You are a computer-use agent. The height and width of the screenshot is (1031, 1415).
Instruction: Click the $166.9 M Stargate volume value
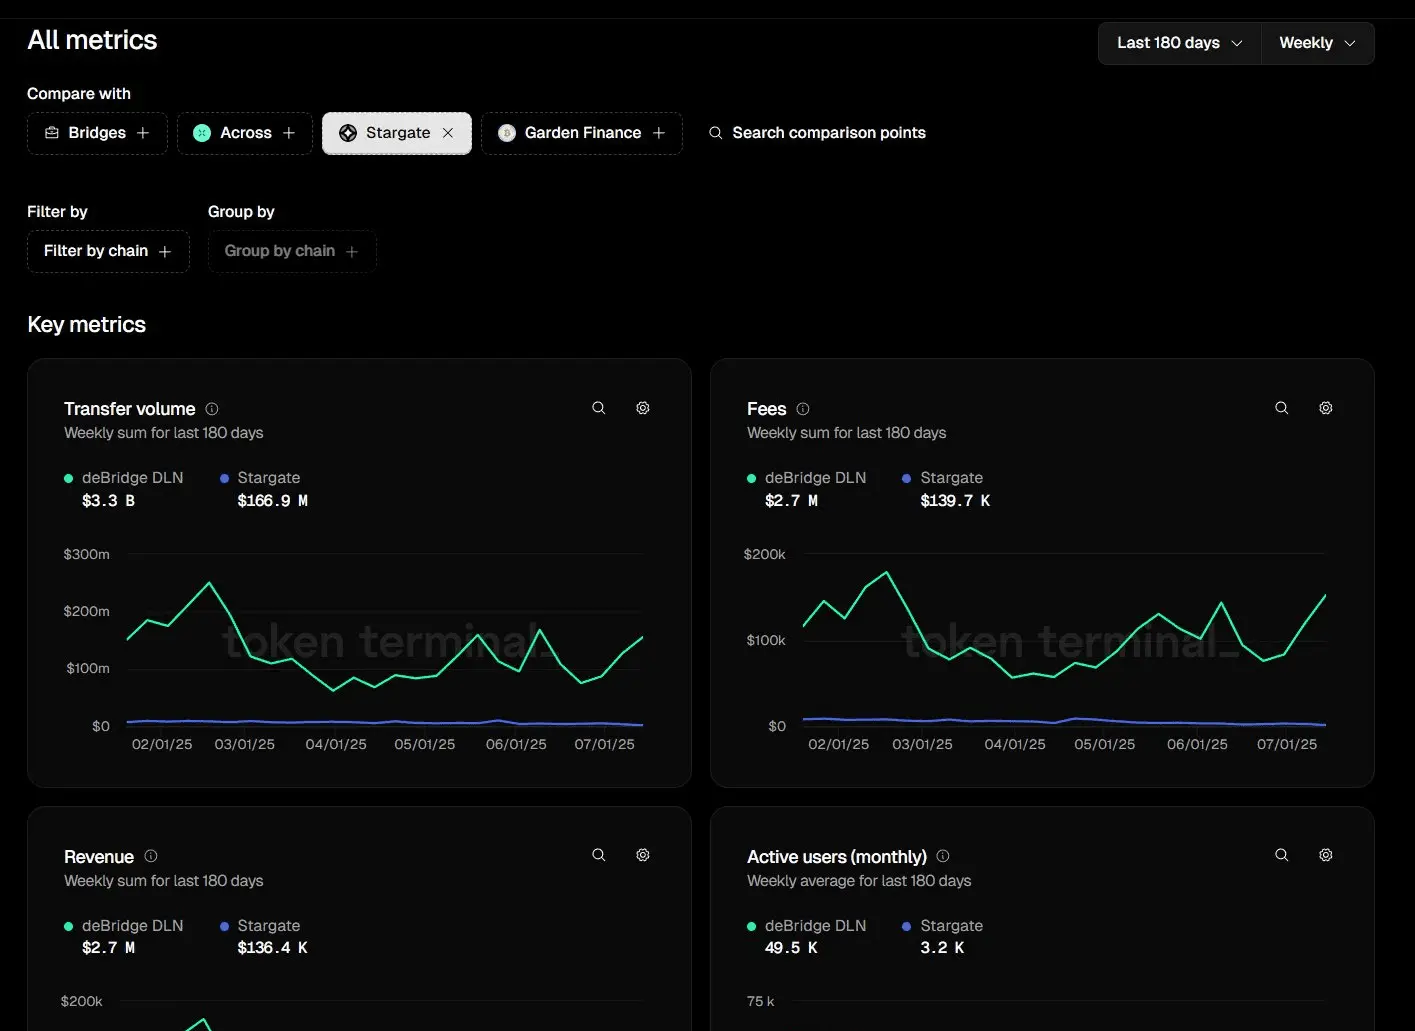tap(273, 501)
